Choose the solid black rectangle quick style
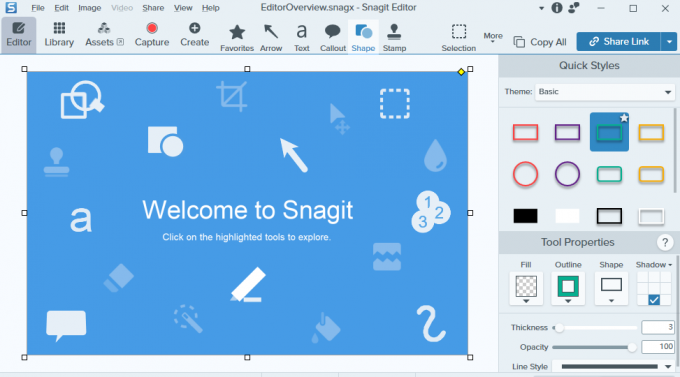The image size is (680, 377). tap(525, 216)
